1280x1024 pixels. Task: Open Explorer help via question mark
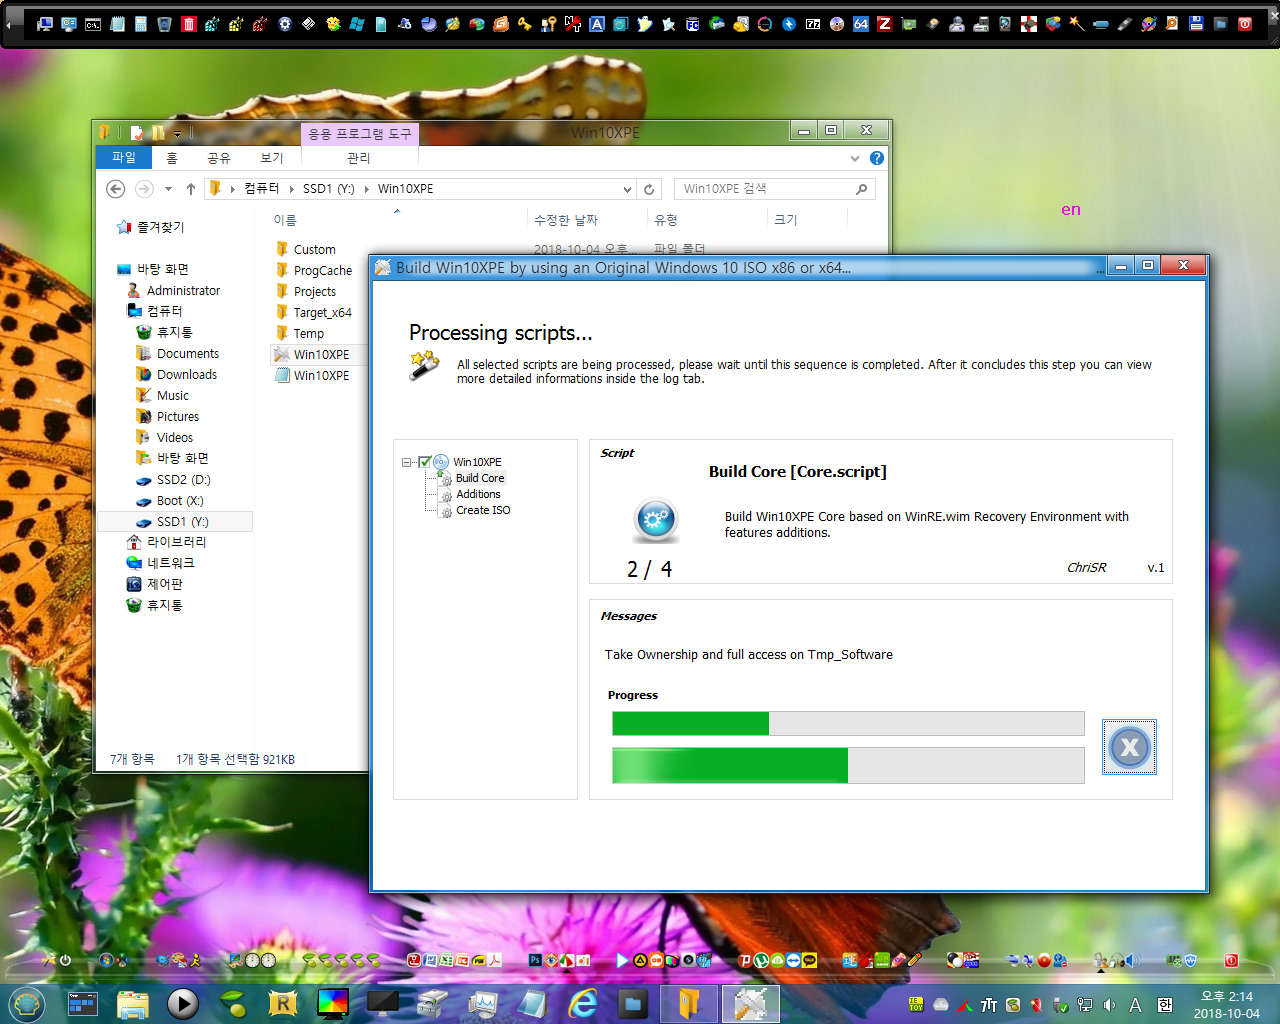click(877, 158)
